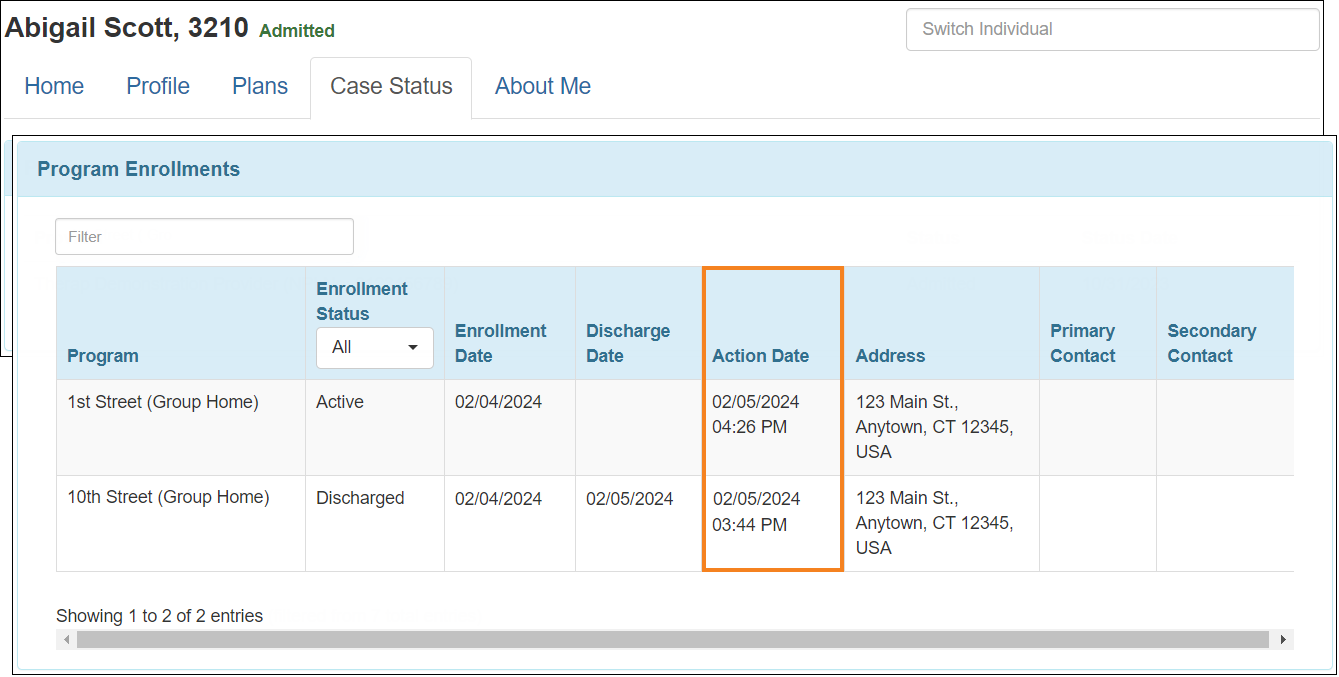Expand the Enrollment Status All dropdown
Image resolution: width=1339 pixels, height=677 pixels.
coord(375,348)
